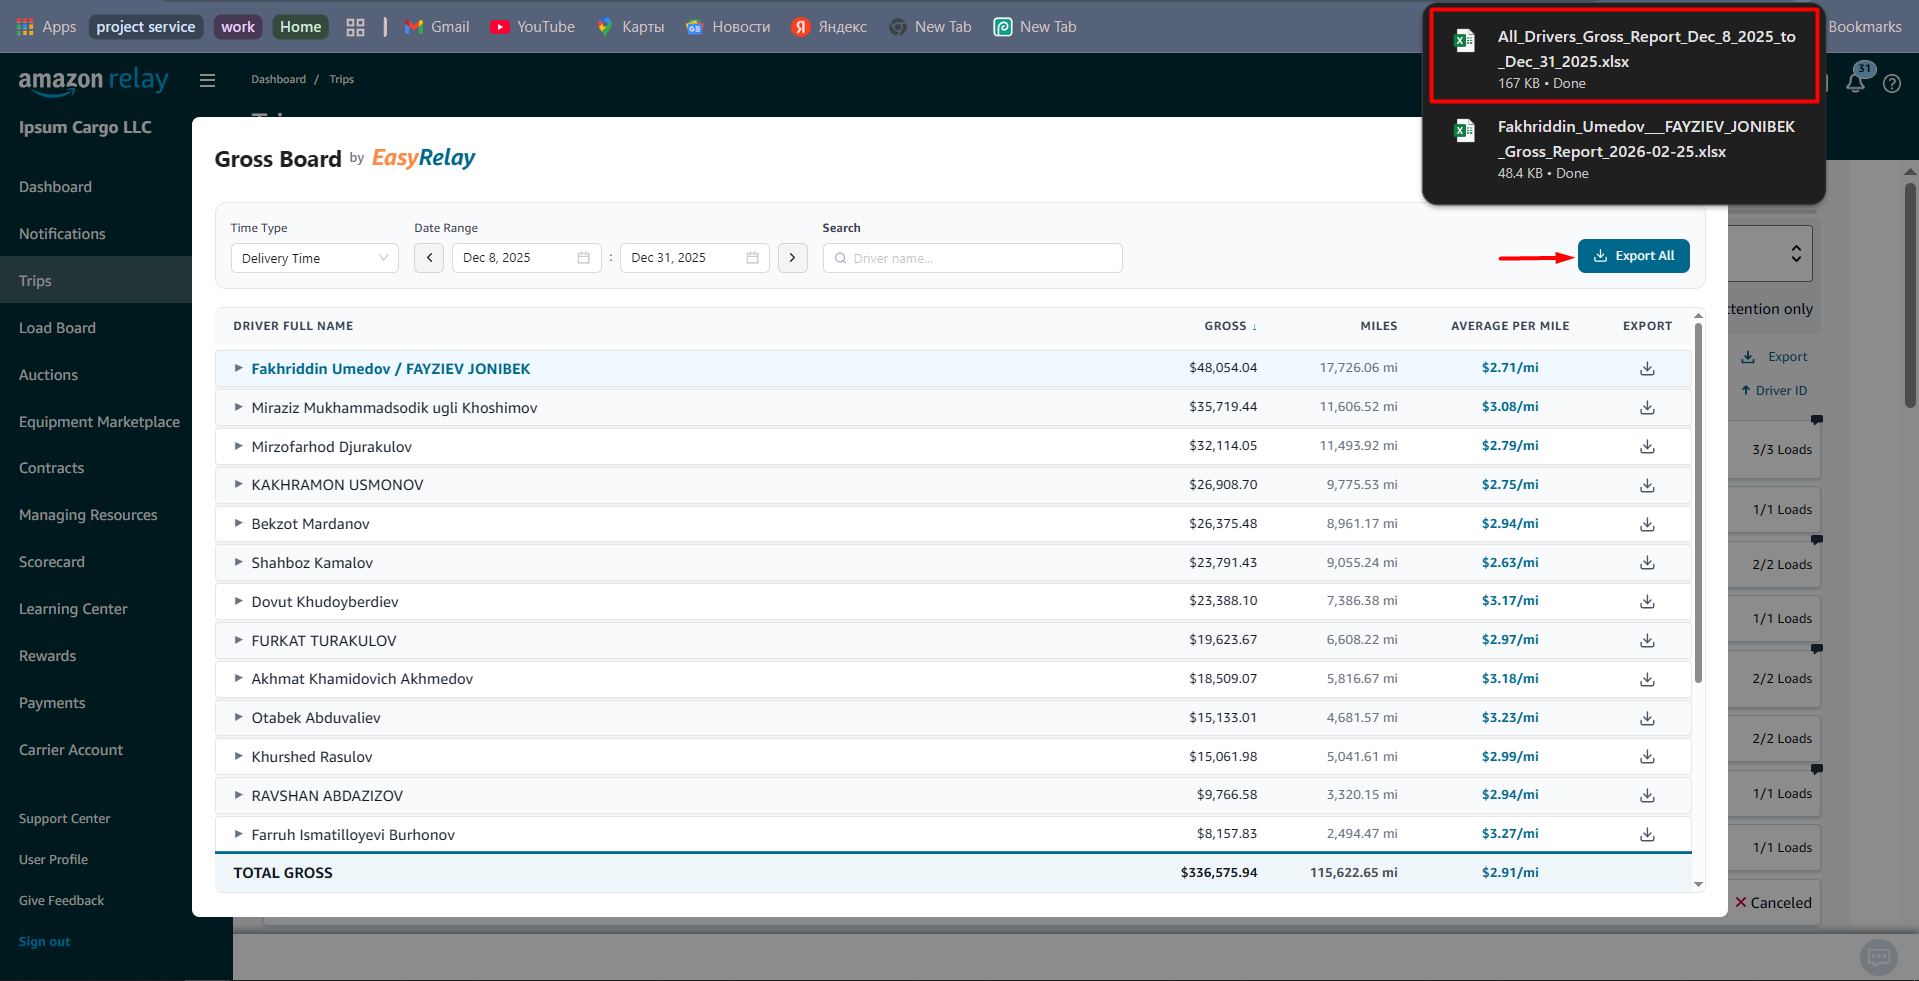
Task: Open Scorecard in sidebar menu
Action: pyautogui.click(x=52, y=562)
